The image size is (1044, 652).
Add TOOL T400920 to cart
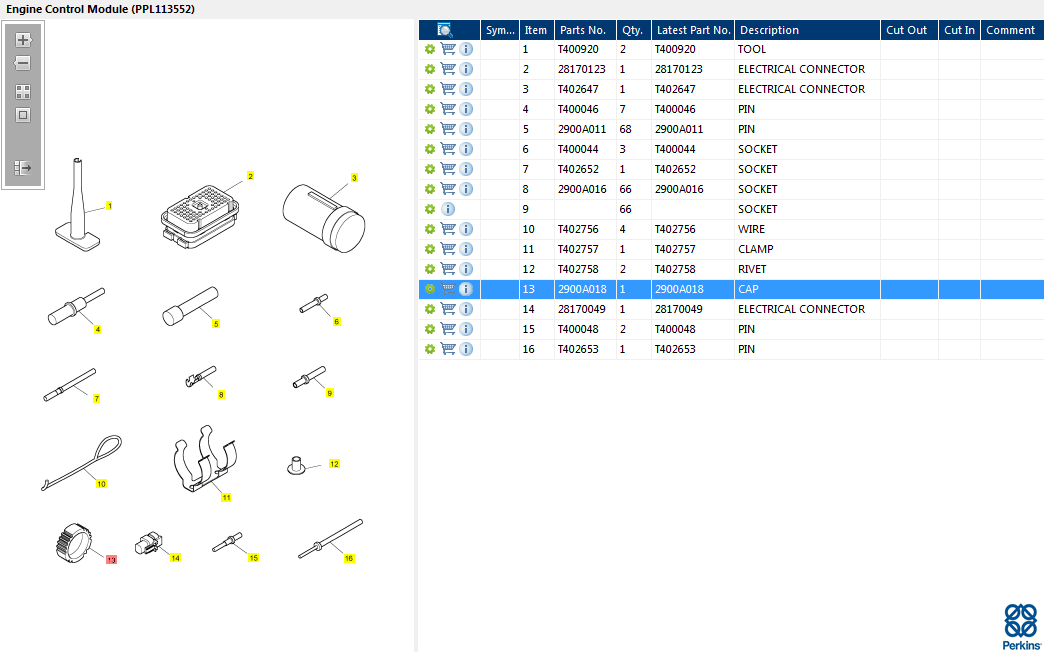pyautogui.click(x=448, y=49)
